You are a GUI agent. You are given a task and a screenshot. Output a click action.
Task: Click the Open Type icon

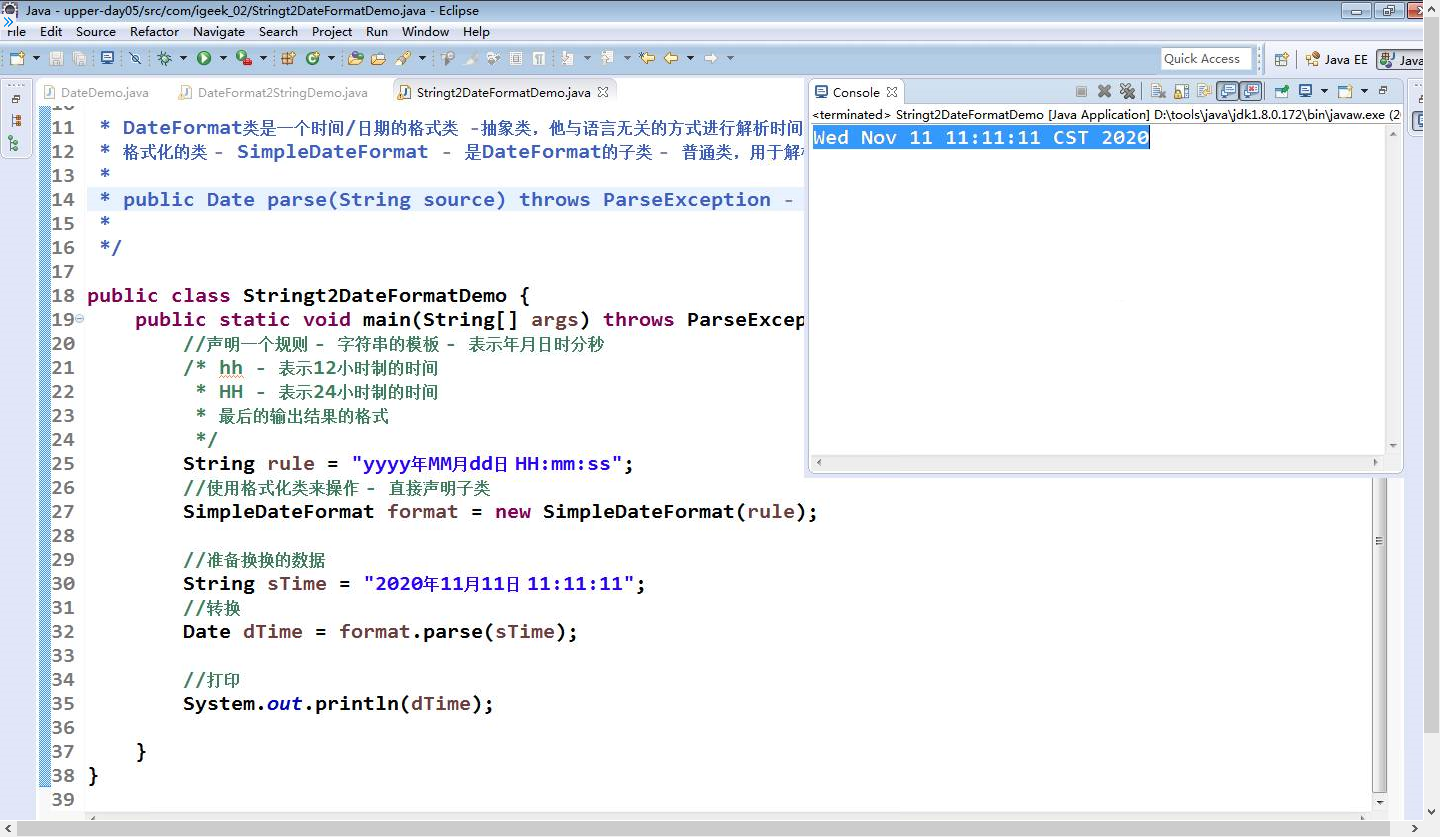tap(355, 58)
